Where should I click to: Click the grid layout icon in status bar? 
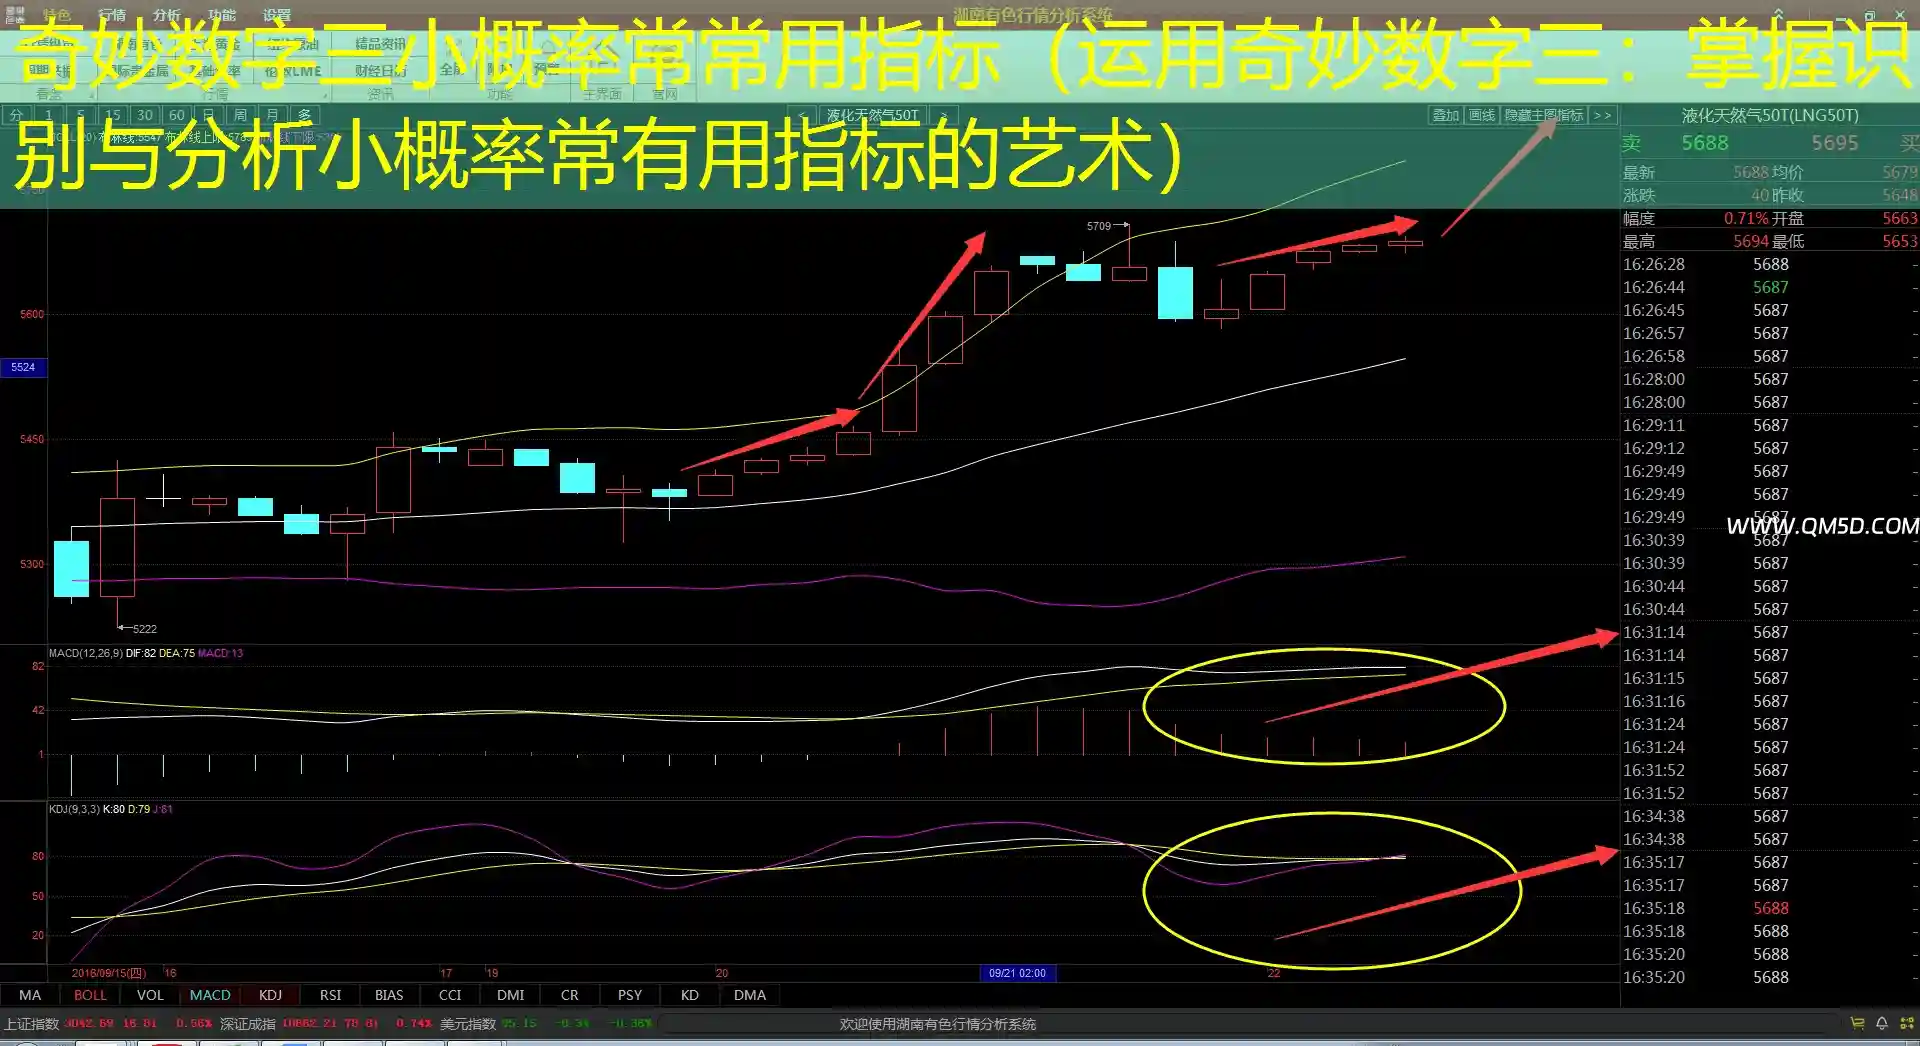pyautogui.click(x=1906, y=1023)
